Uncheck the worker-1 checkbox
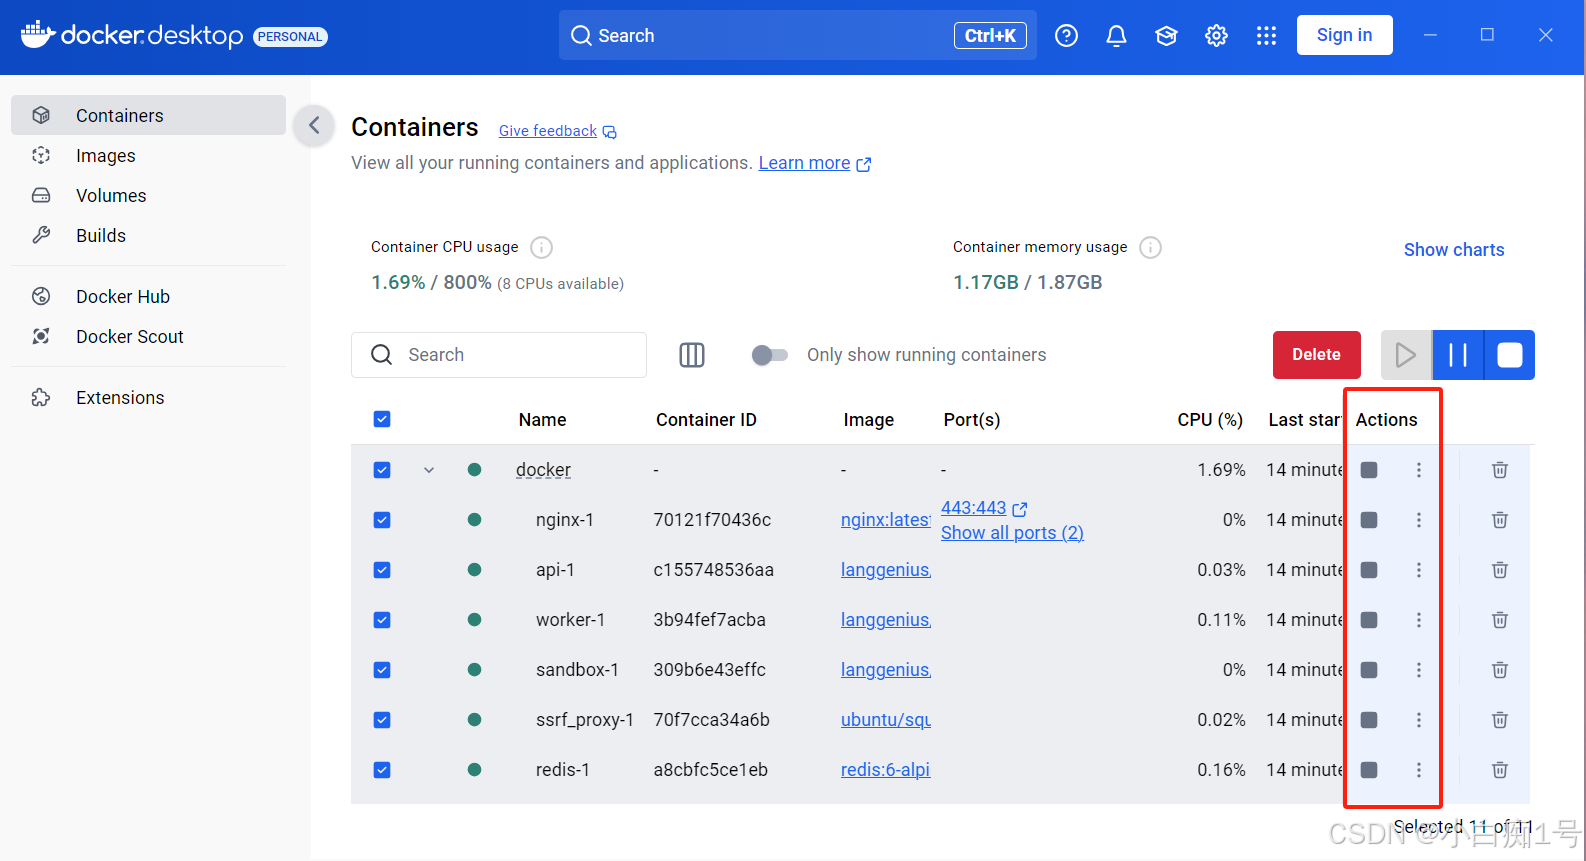This screenshot has height=861, width=1586. (382, 620)
